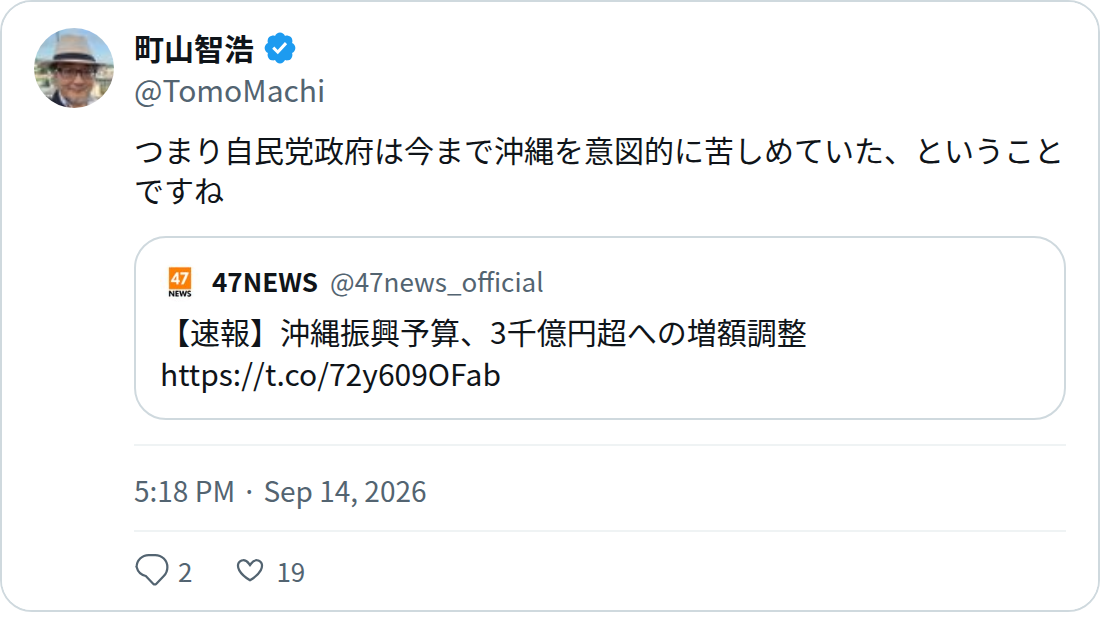Click the display name 町山智浩
1108x620 pixels.
[x=194, y=49]
